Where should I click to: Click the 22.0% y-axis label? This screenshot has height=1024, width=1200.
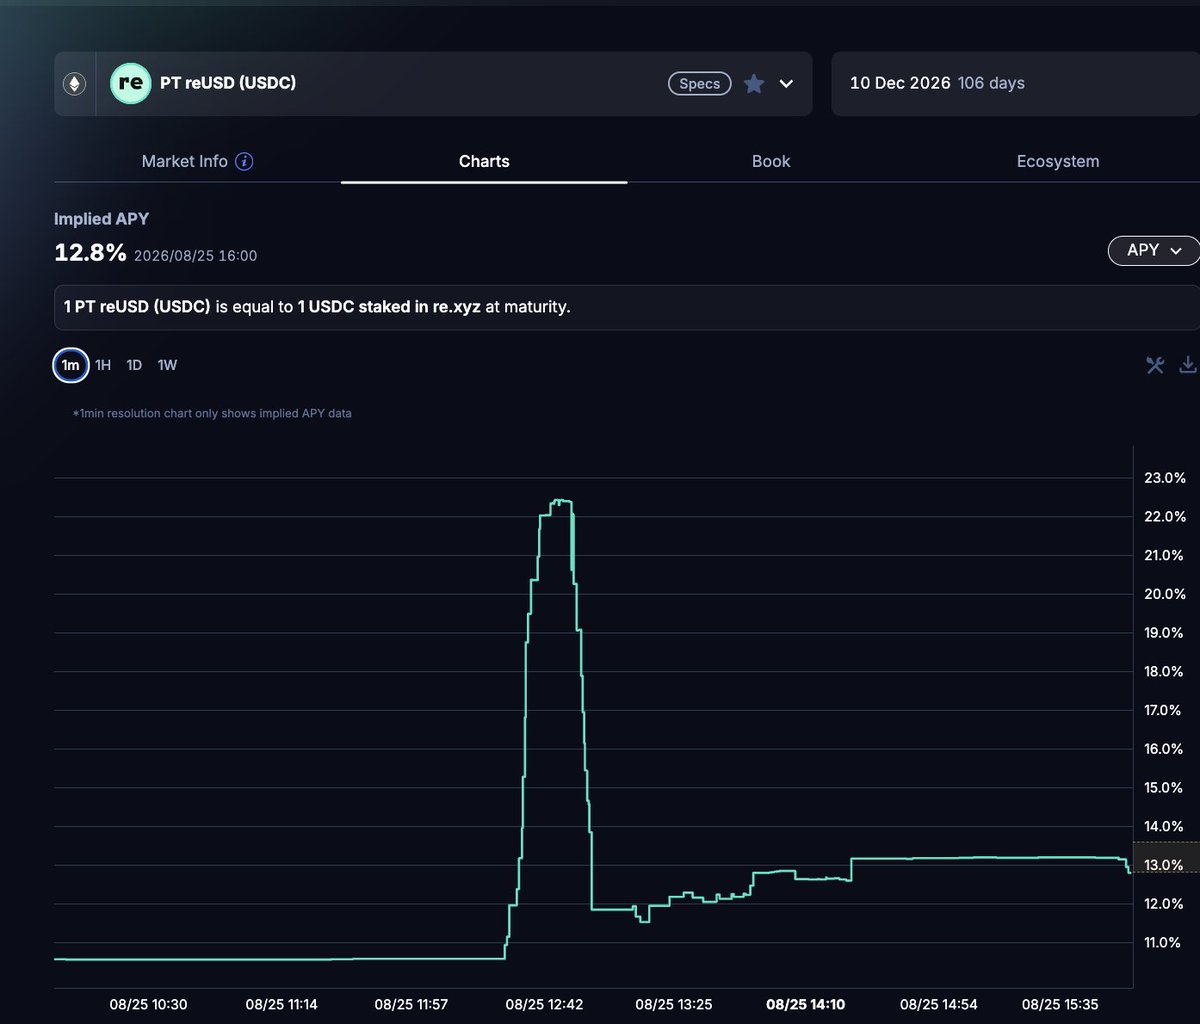tap(1164, 517)
